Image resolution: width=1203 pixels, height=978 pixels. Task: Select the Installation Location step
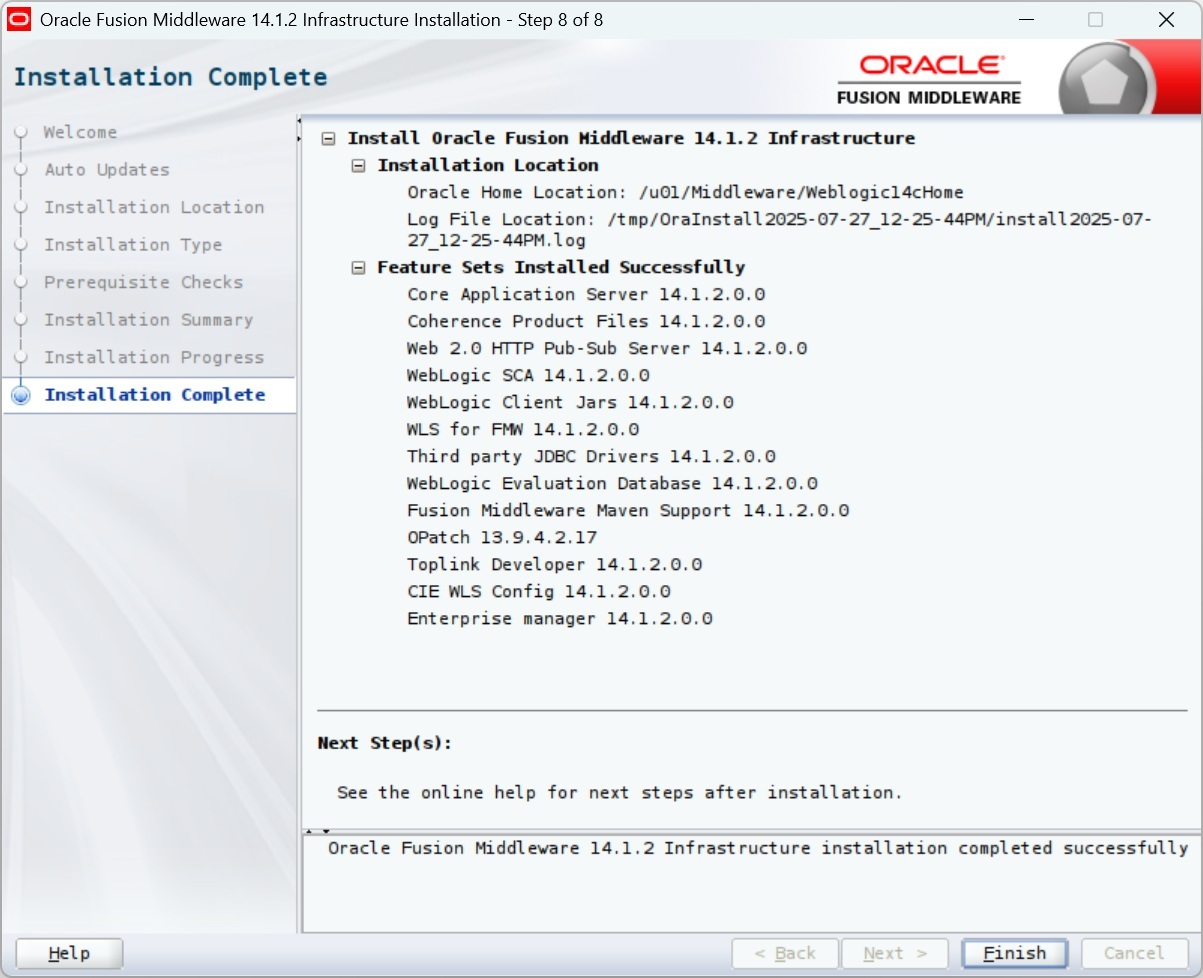point(154,207)
